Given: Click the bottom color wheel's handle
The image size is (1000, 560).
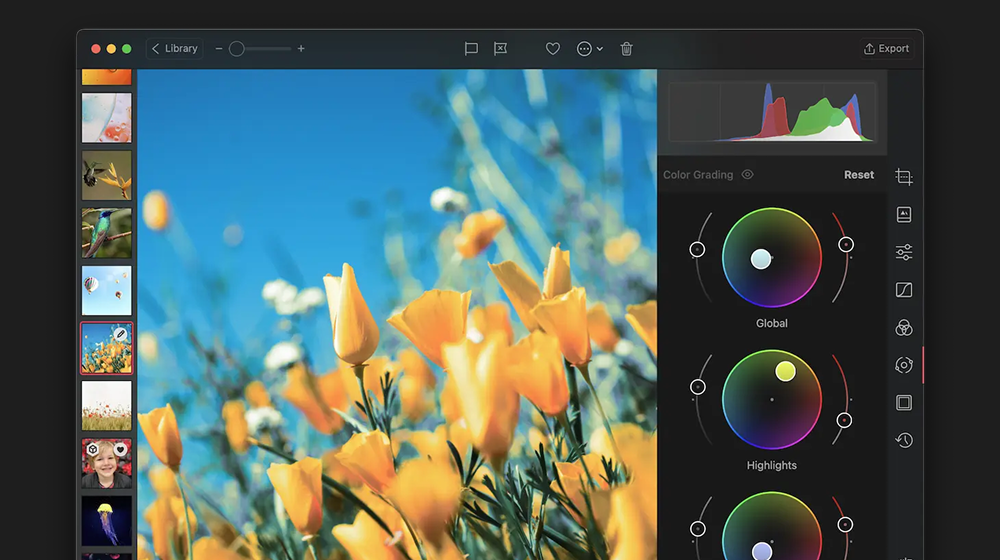Looking at the screenshot, I should [x=761, y=551].
